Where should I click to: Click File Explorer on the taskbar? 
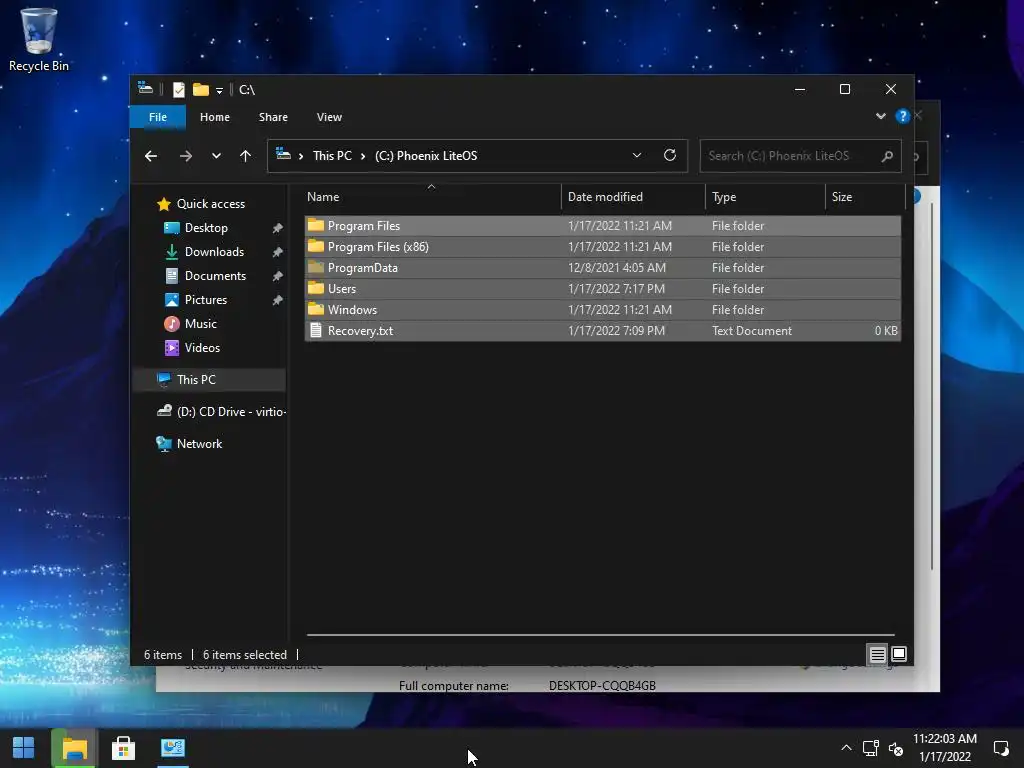(x=74, y=748)
